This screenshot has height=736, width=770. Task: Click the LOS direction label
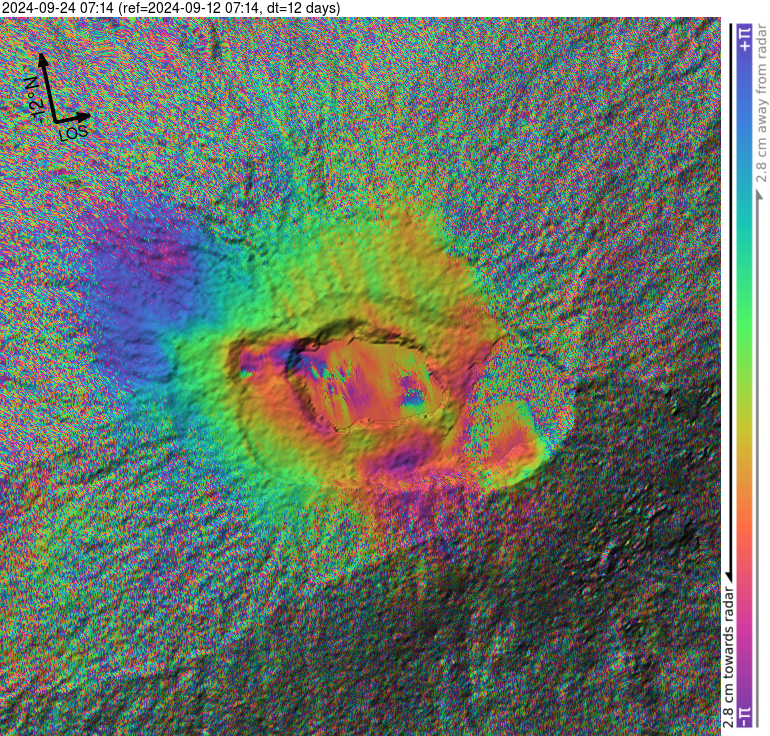tap(74, 132)
